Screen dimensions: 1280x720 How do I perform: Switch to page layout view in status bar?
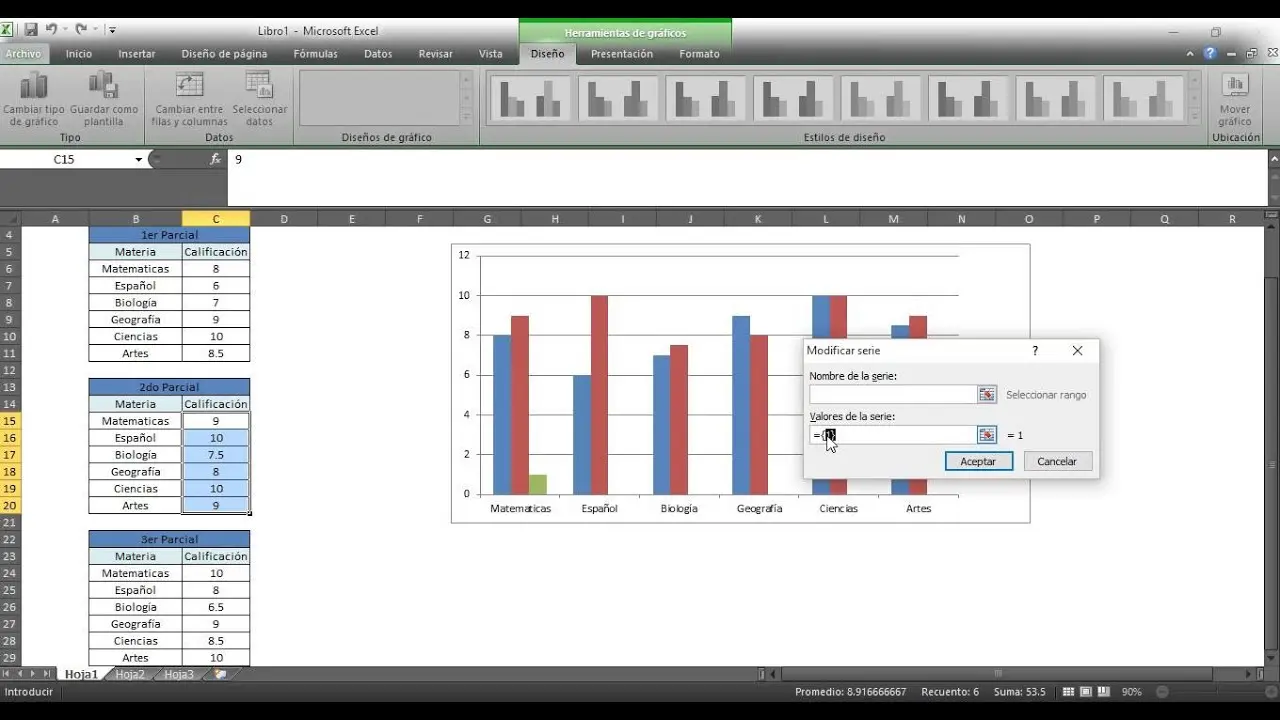1086,692
